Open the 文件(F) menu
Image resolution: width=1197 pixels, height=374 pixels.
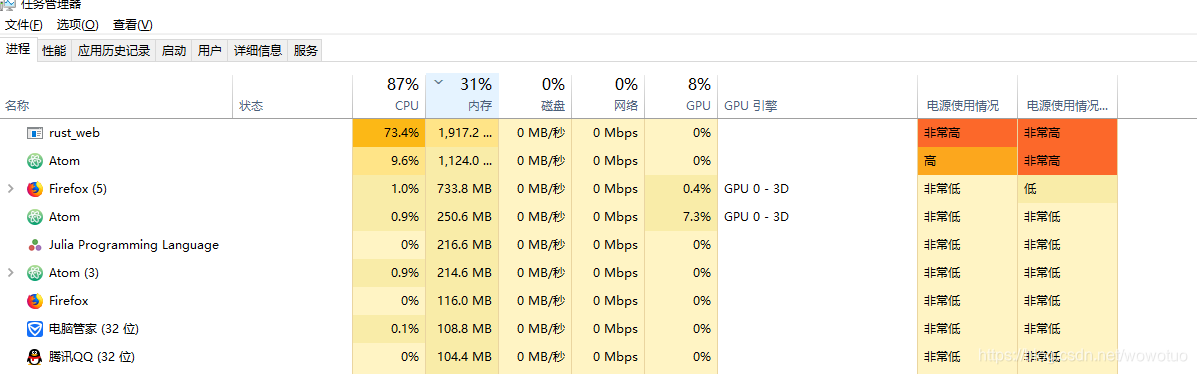(24, 24)
